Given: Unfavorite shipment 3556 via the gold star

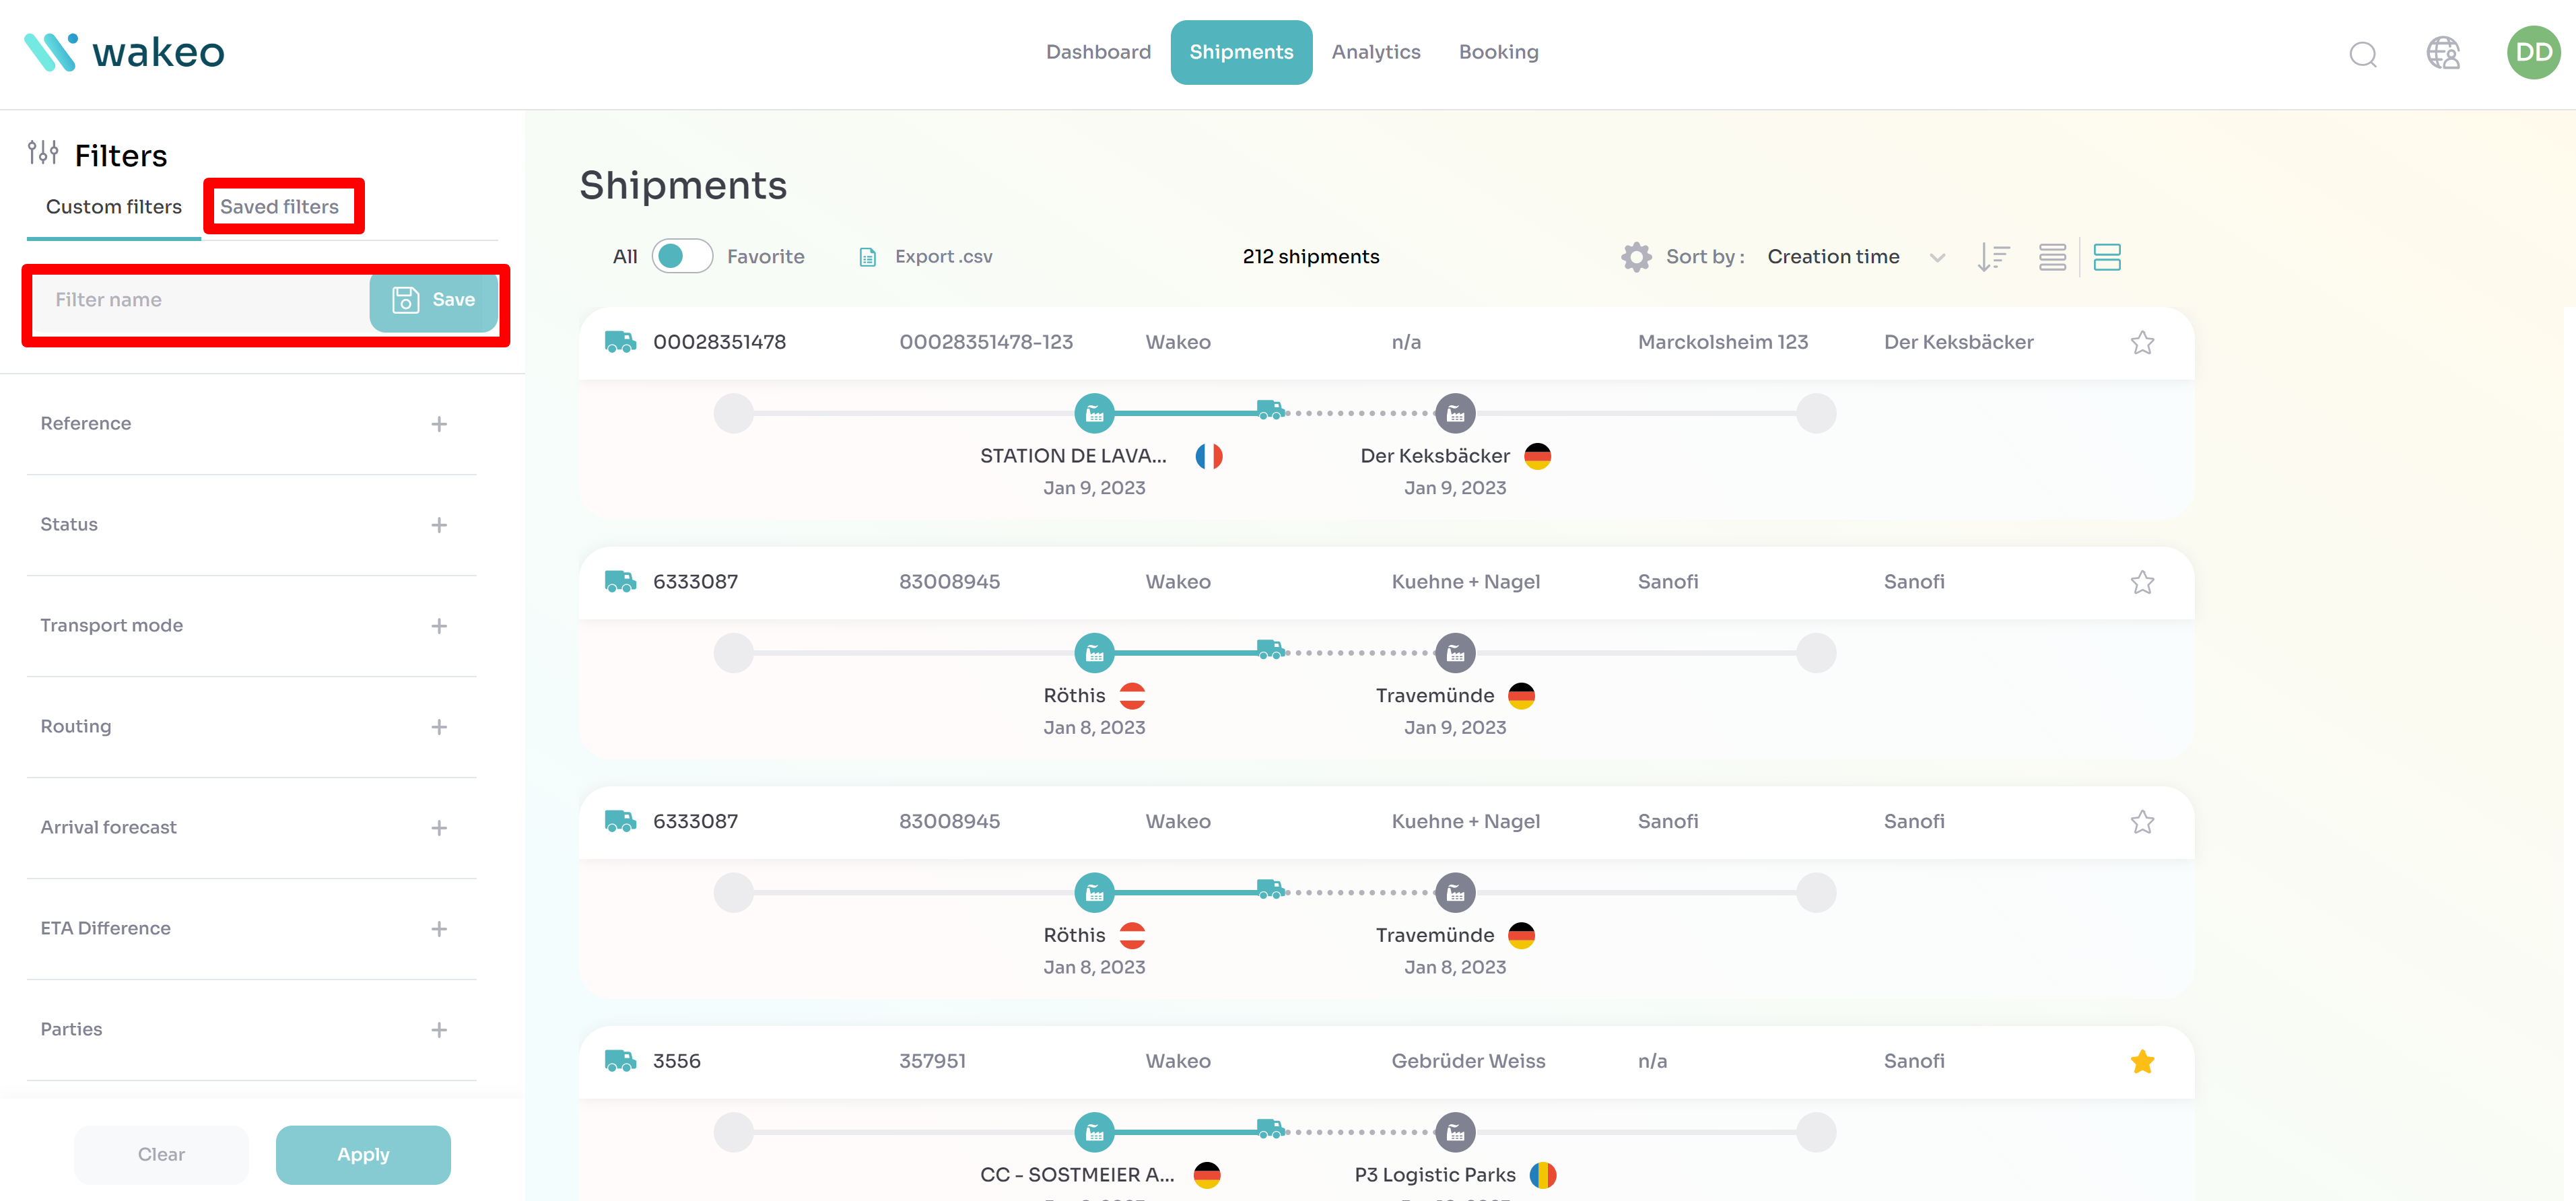Looking at the screenshot, I should click(x=2142, y=1062).
